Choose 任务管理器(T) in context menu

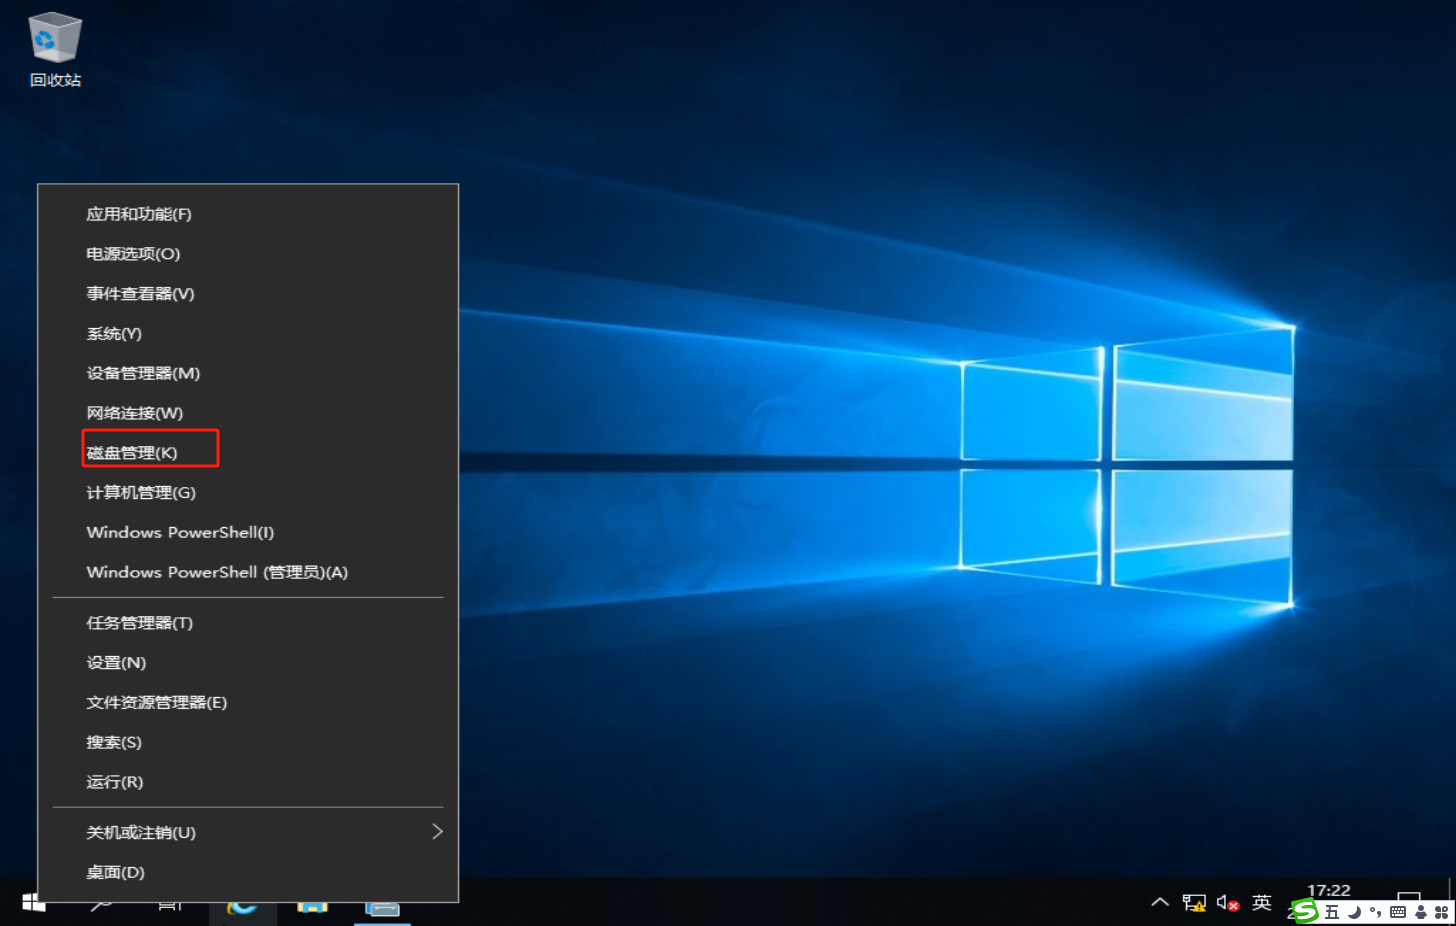(139, 623)
